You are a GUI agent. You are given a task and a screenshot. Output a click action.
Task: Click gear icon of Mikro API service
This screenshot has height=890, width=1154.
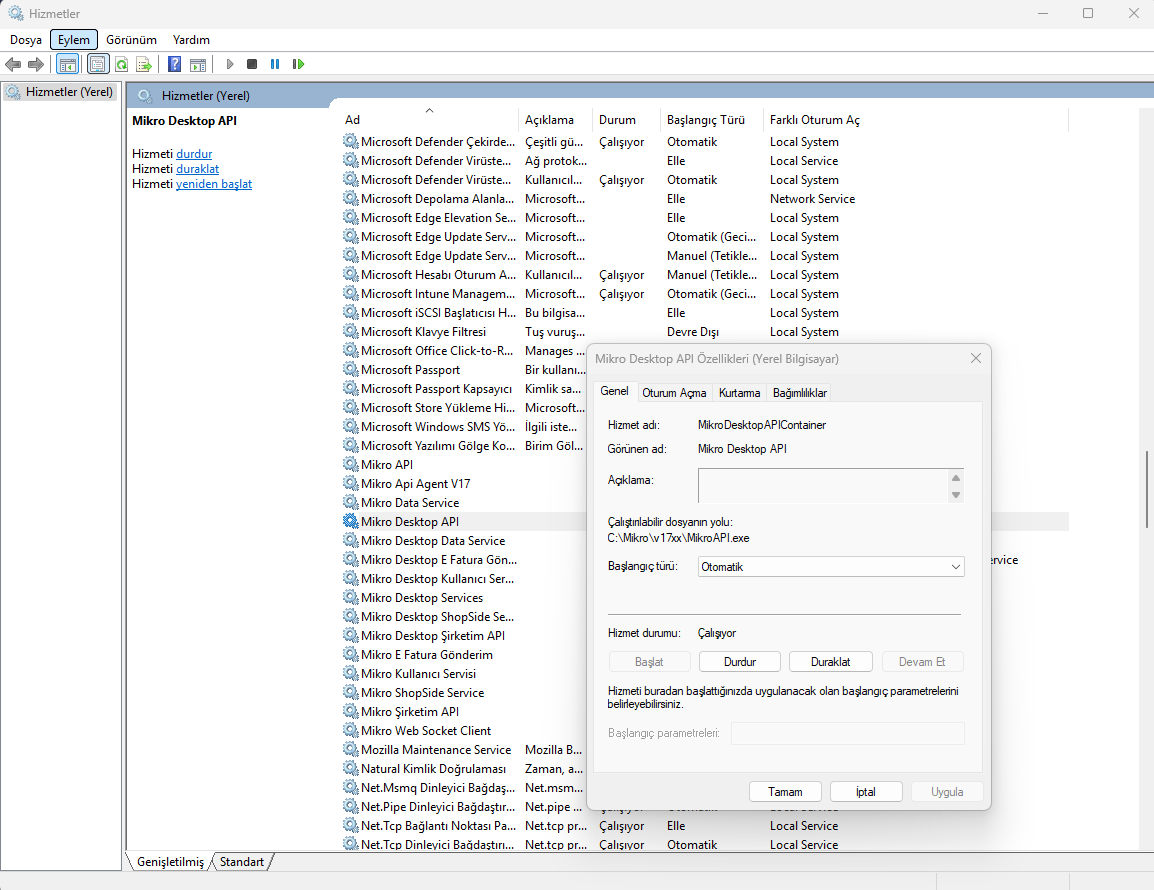(351, 465)
